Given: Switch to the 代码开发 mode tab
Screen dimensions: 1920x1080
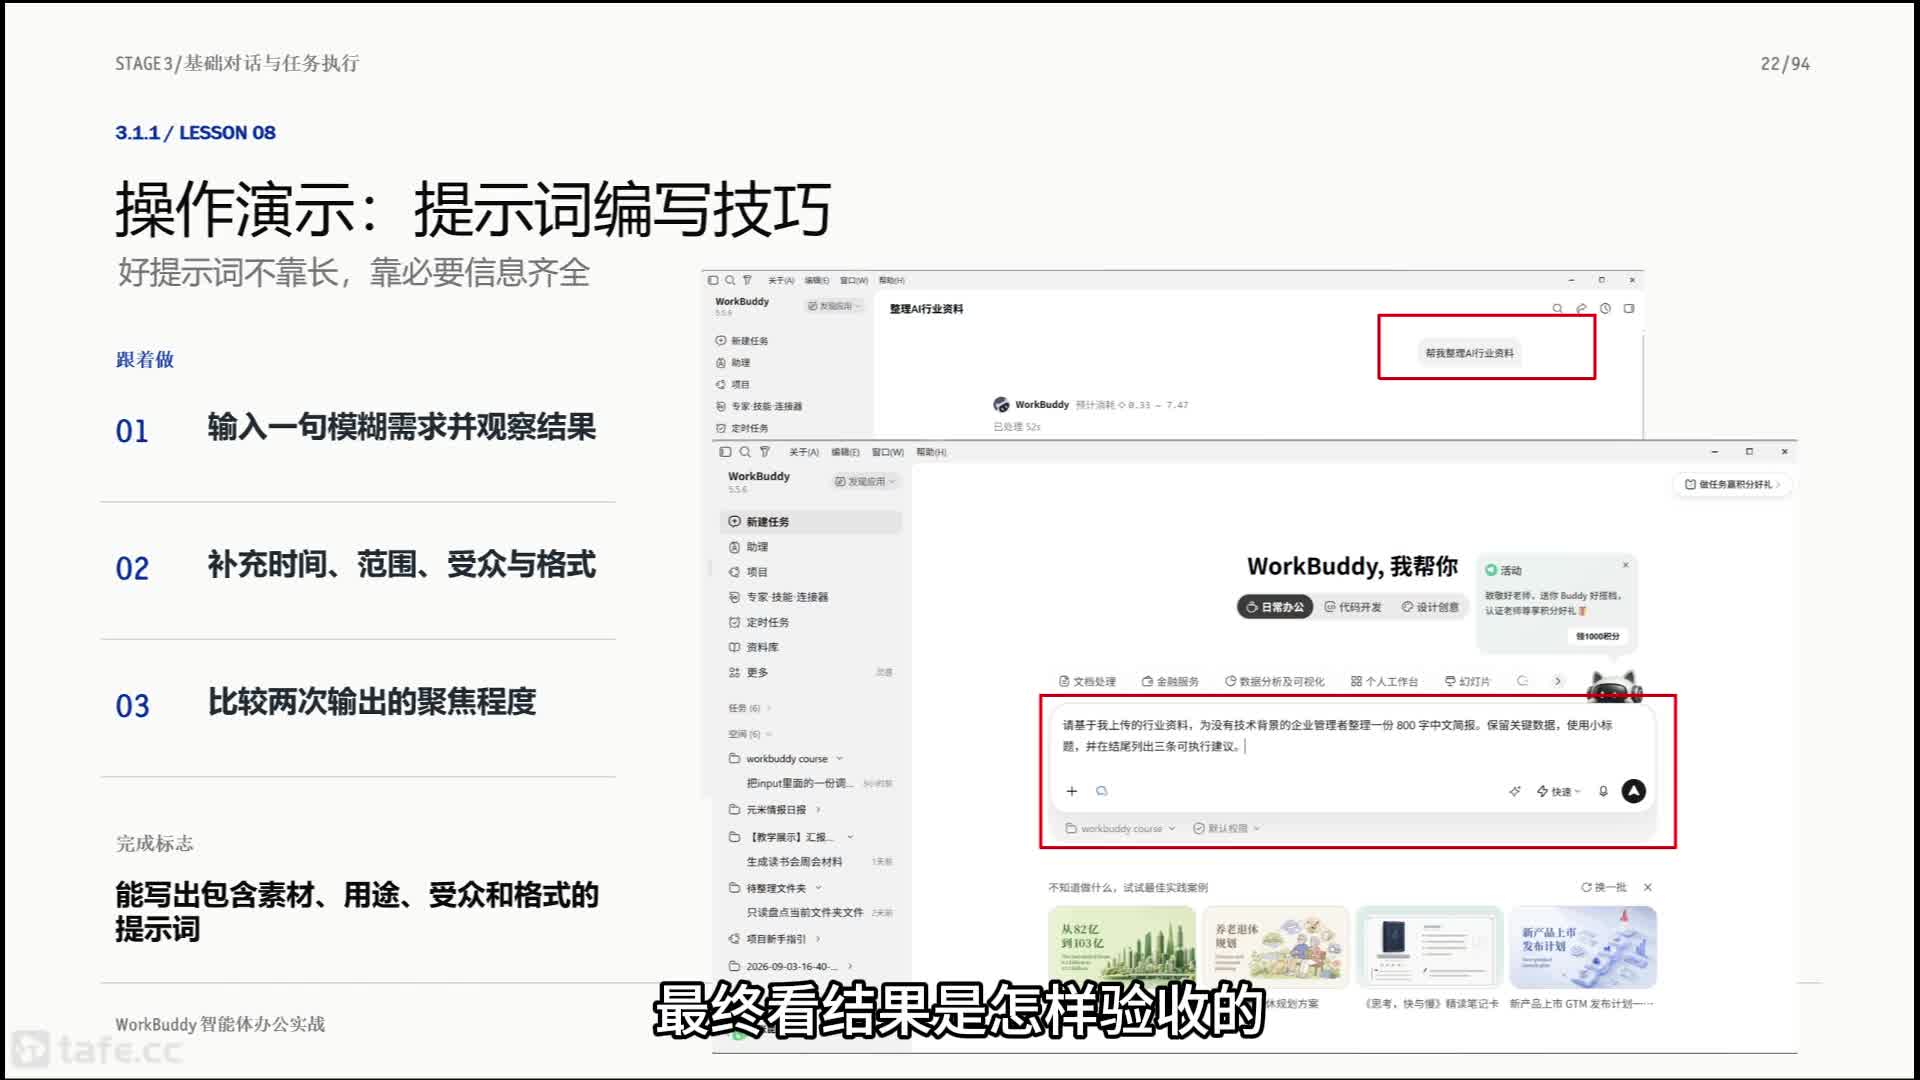Looking at the screenshot, I should (x=1353, y=607).
